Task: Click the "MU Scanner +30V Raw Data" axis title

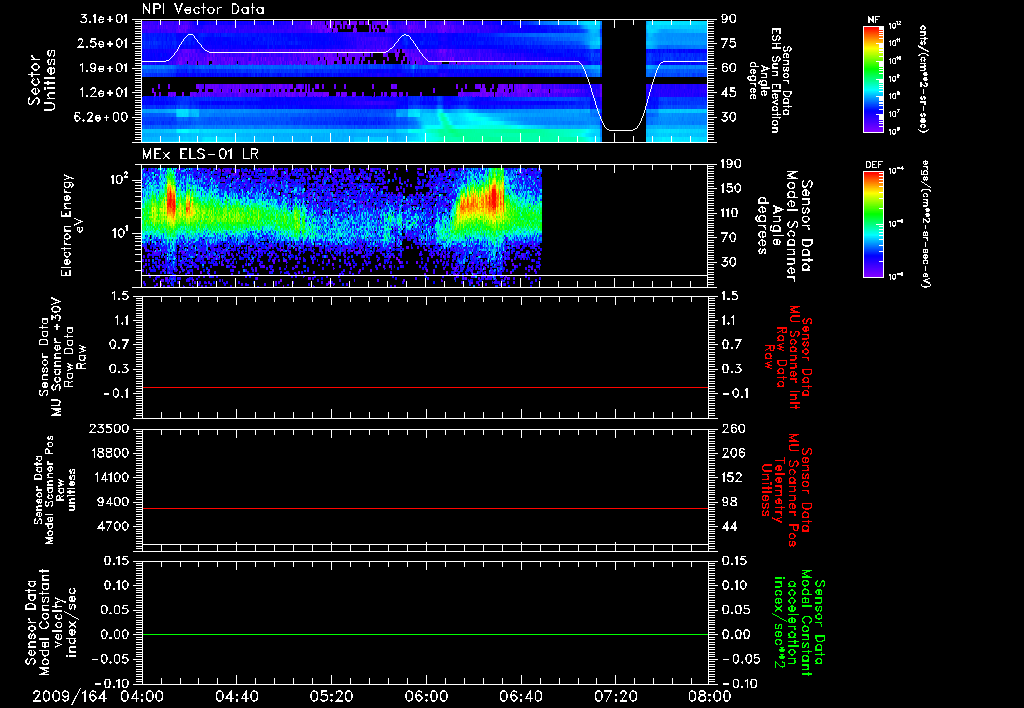Action: click(63, 357)
